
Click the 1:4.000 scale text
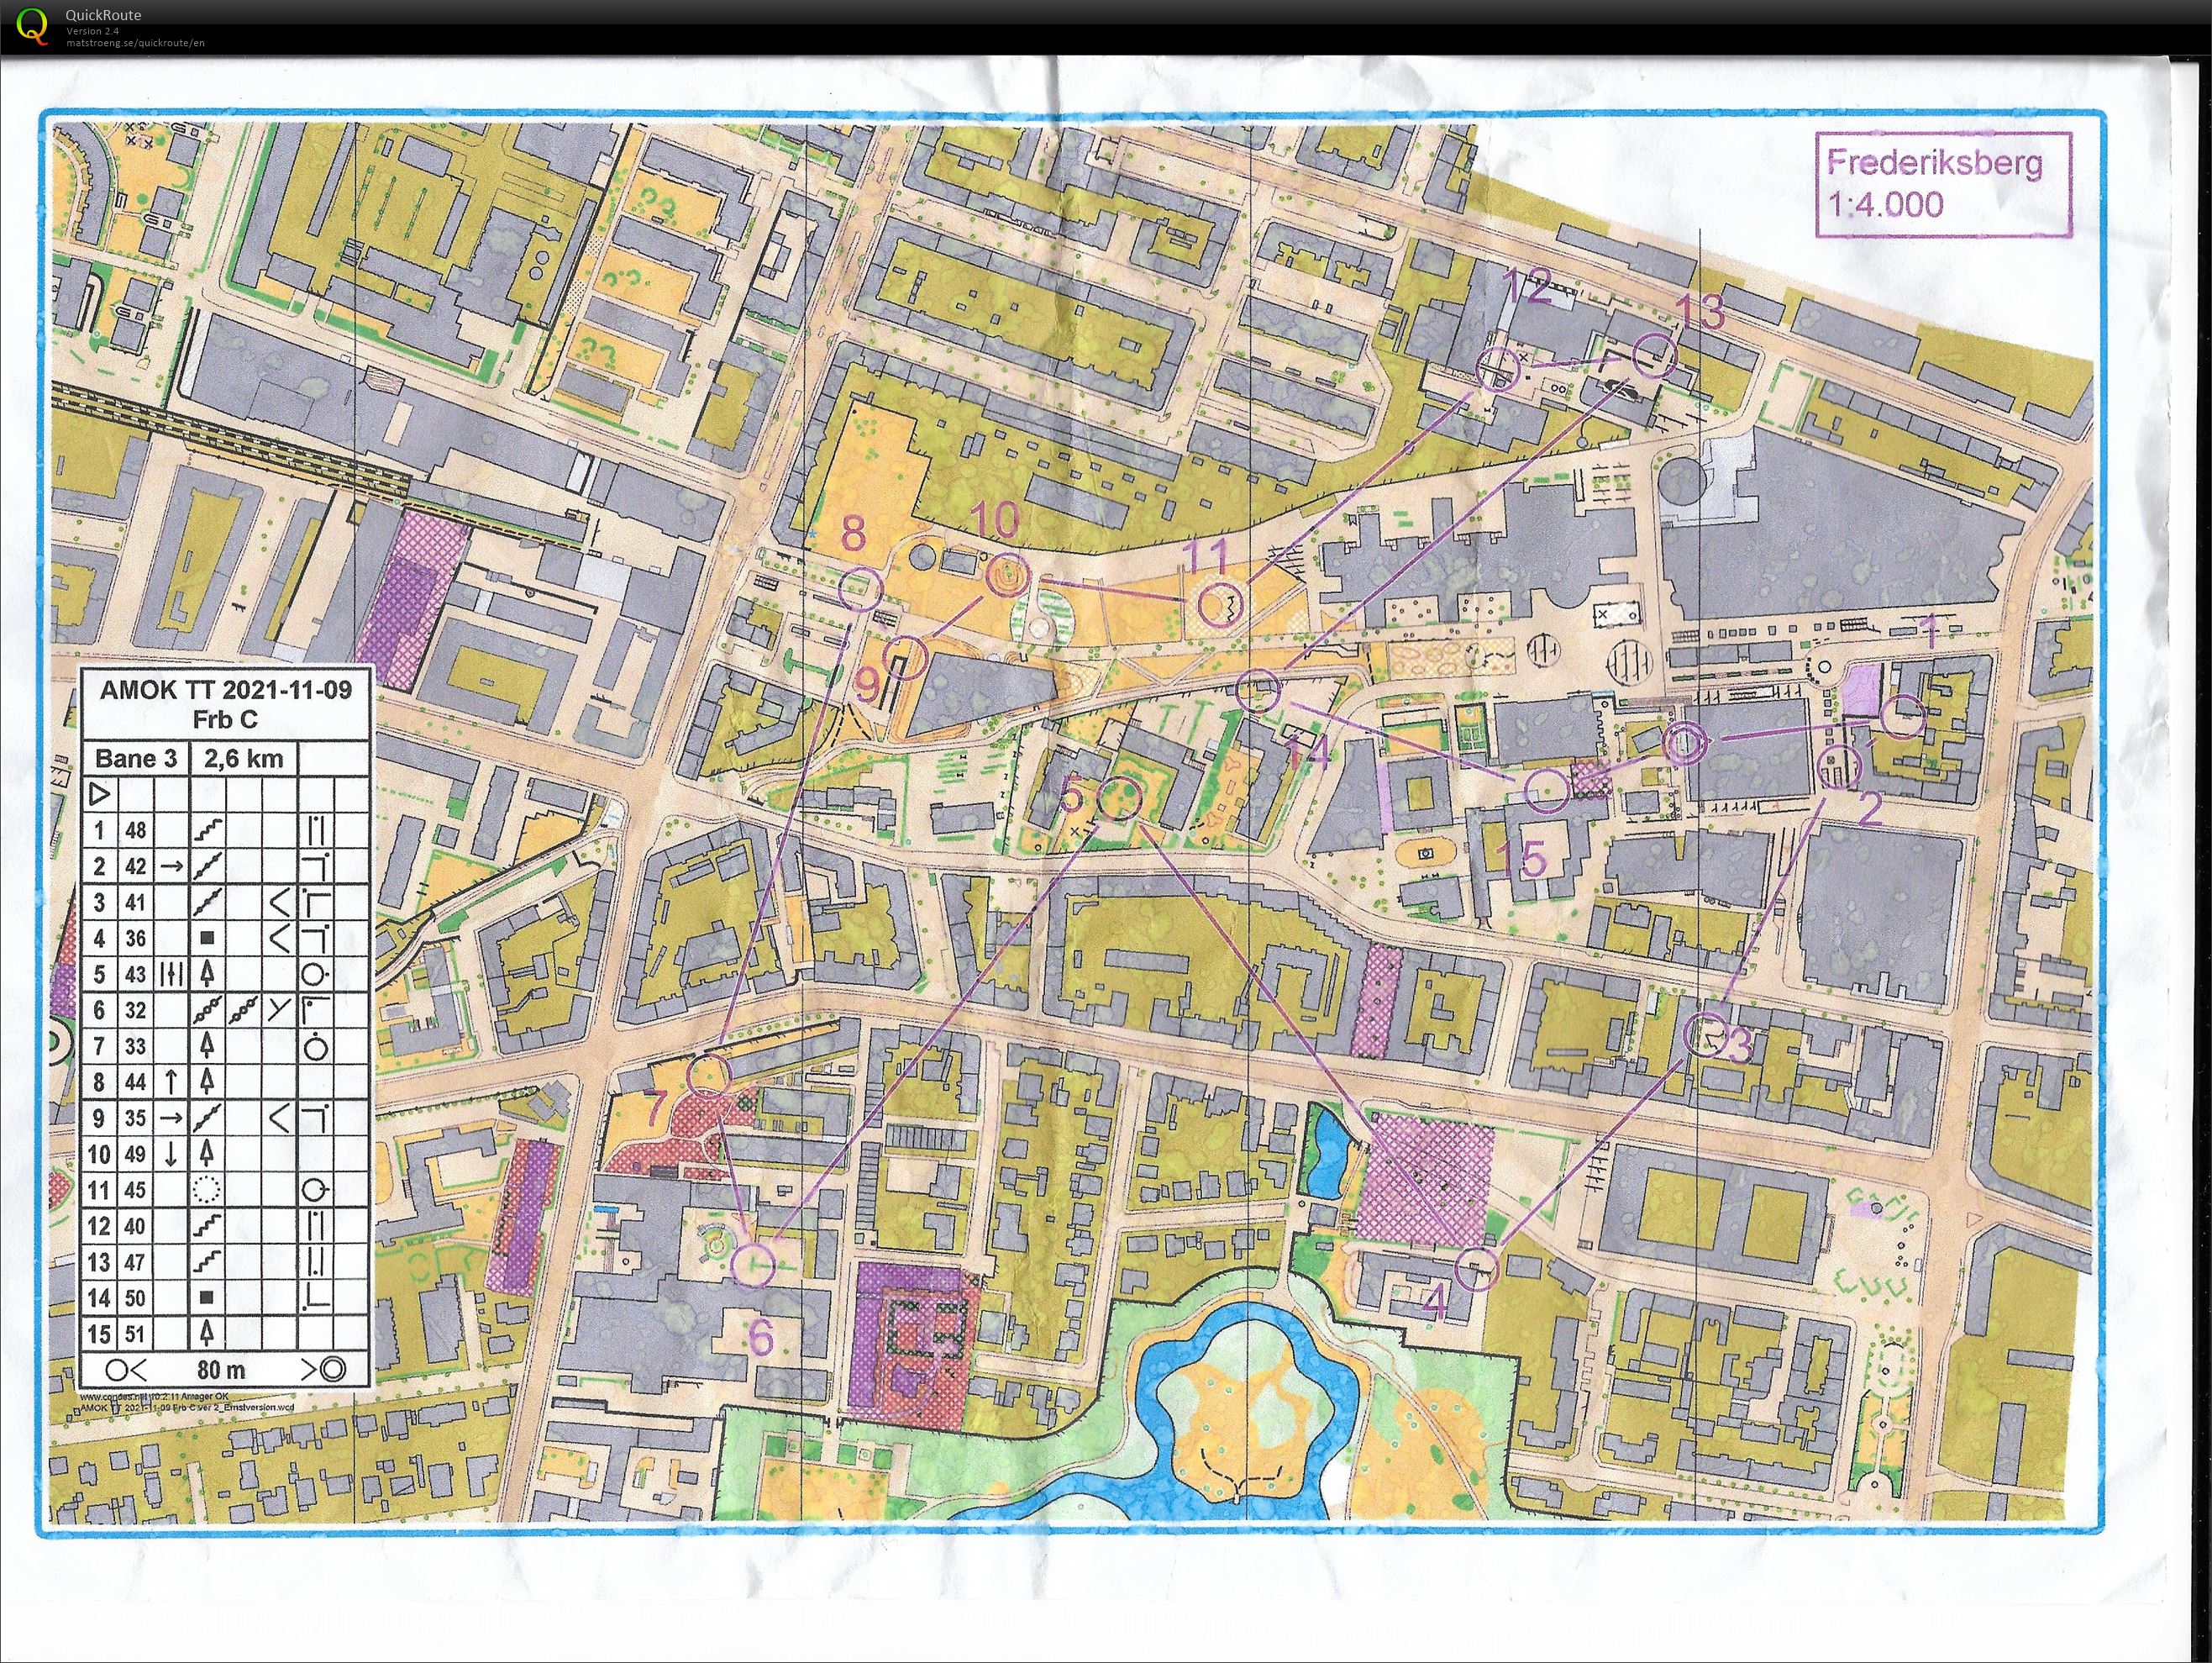click(x=1886, y=205)
